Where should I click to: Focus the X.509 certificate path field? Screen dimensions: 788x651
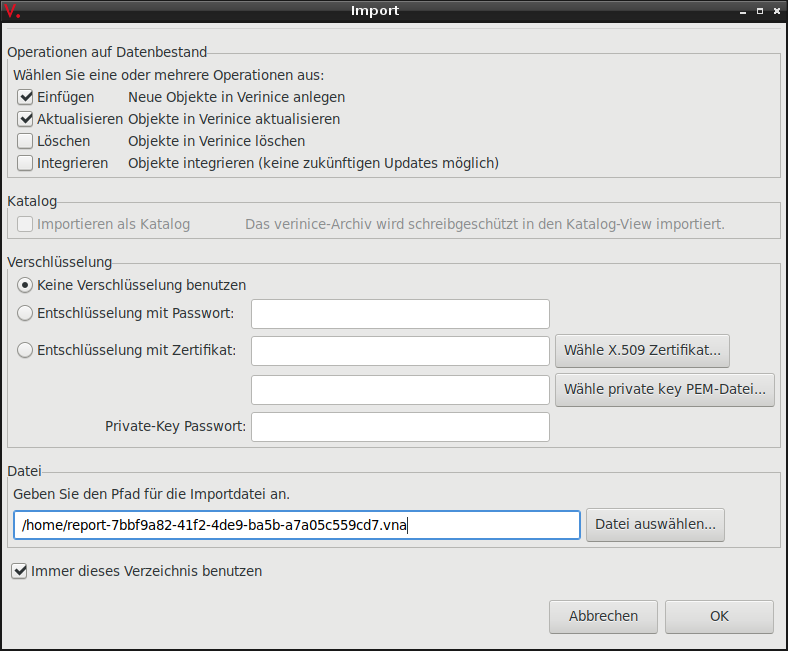pyautogui.click(x=400, y=351)
